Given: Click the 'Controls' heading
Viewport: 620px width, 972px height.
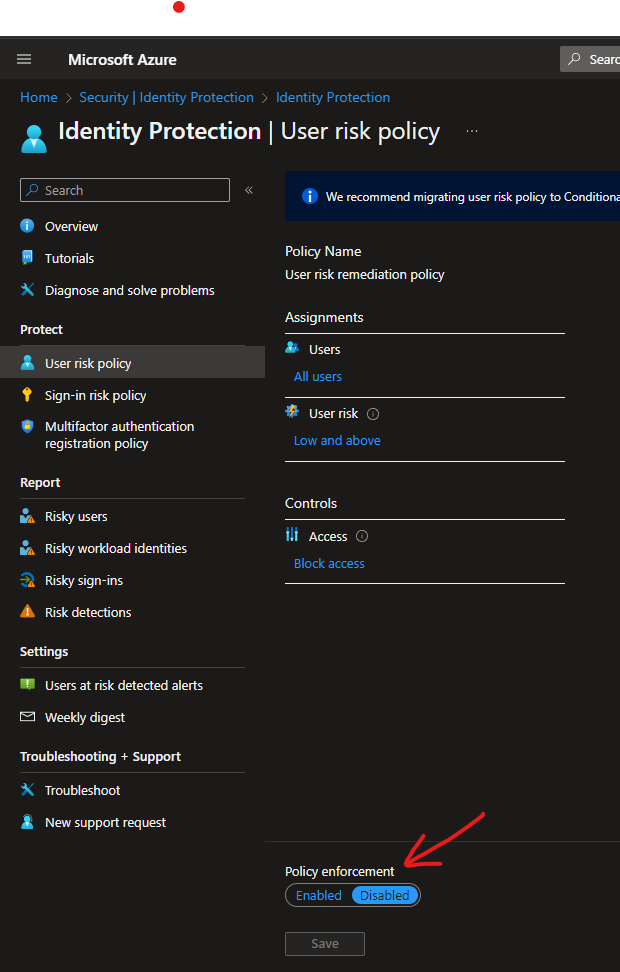Looking at the screenshot, I should click(x=311, y=503).
